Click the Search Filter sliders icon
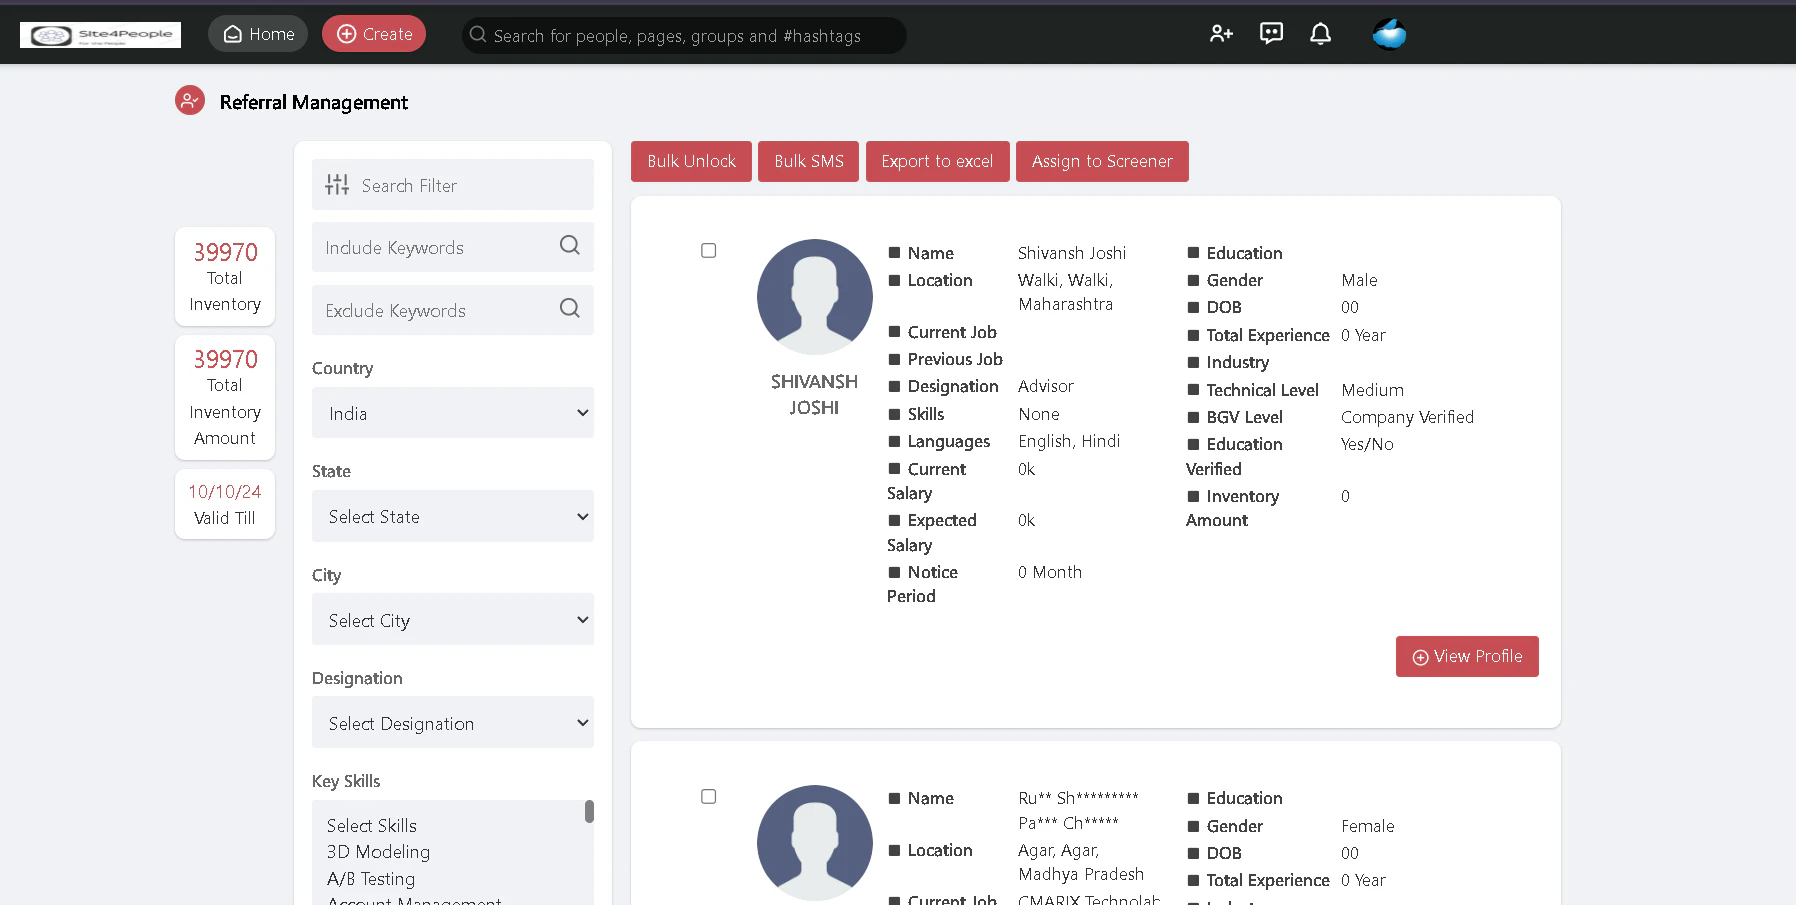 point(337,185)
